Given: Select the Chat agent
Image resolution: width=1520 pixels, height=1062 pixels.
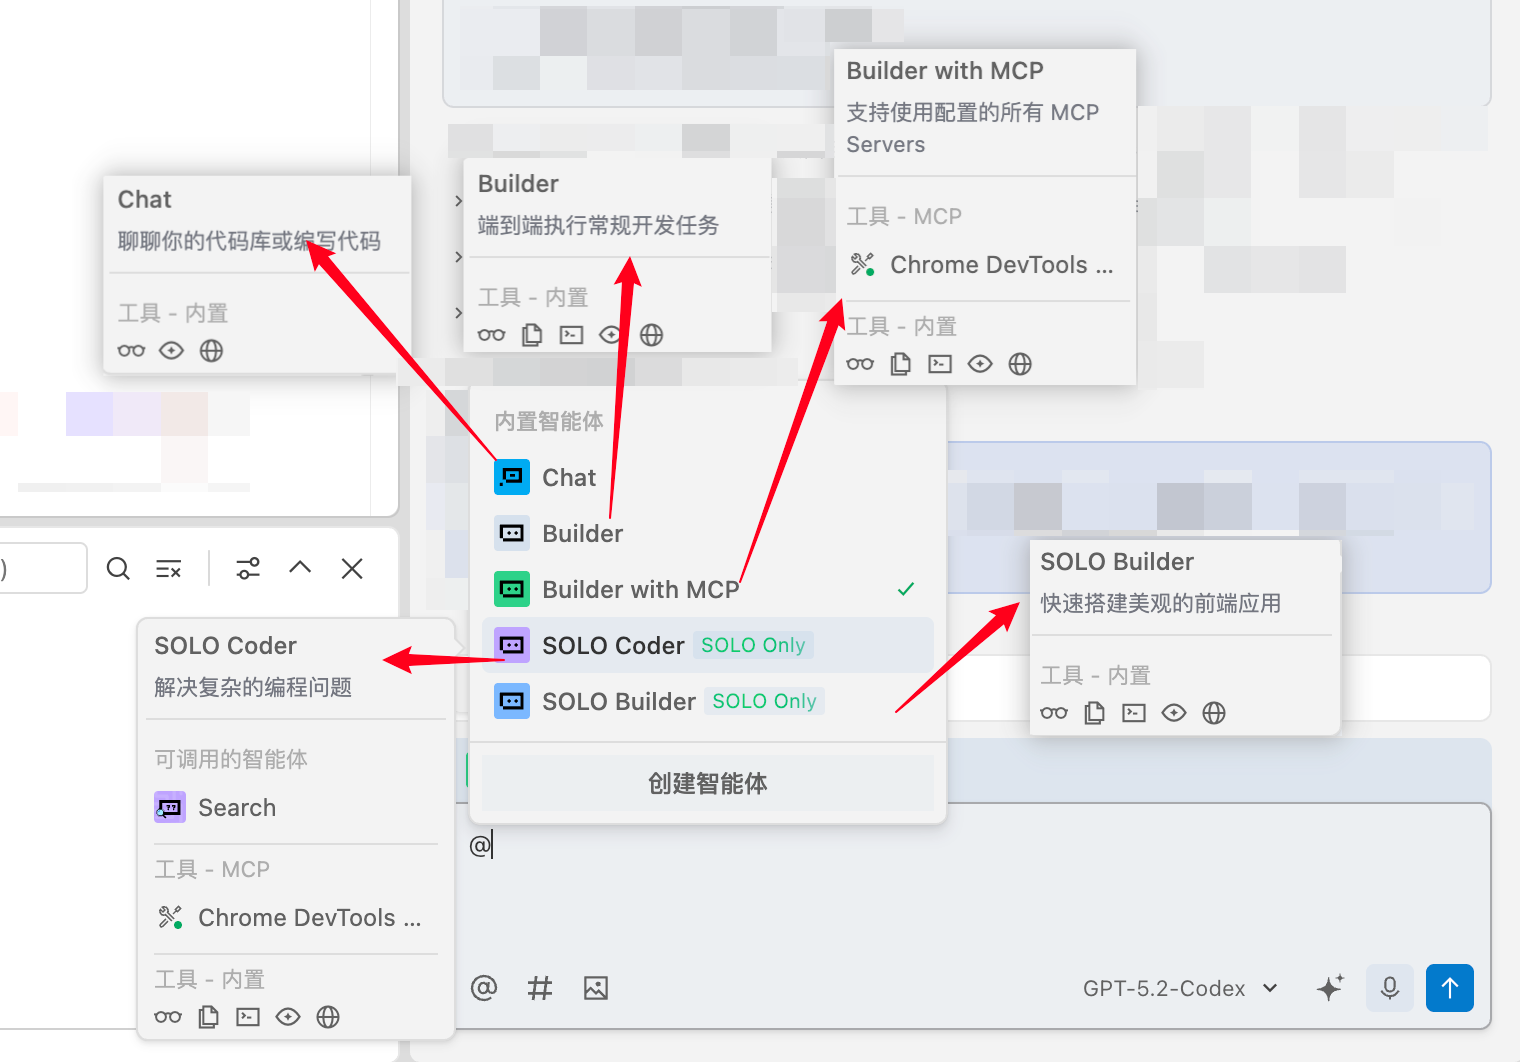Looking at the screenshot, I should pyautogui.click(x=568, y=478).
